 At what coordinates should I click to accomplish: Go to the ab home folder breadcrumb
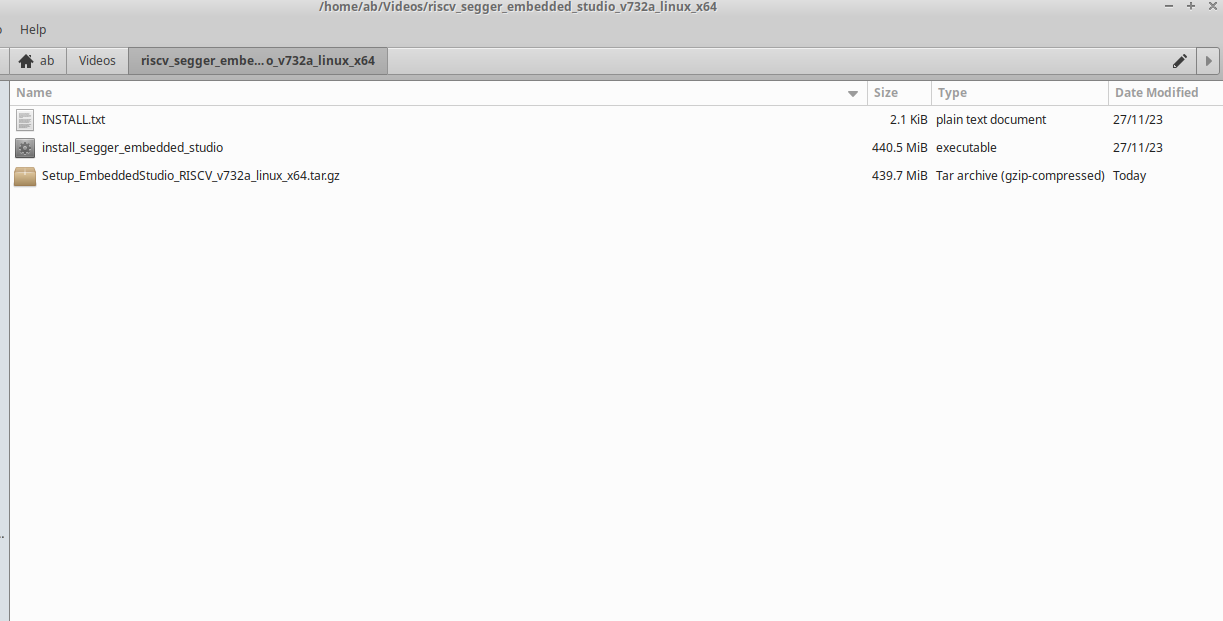pyautogui.click(x=38, y=60)
